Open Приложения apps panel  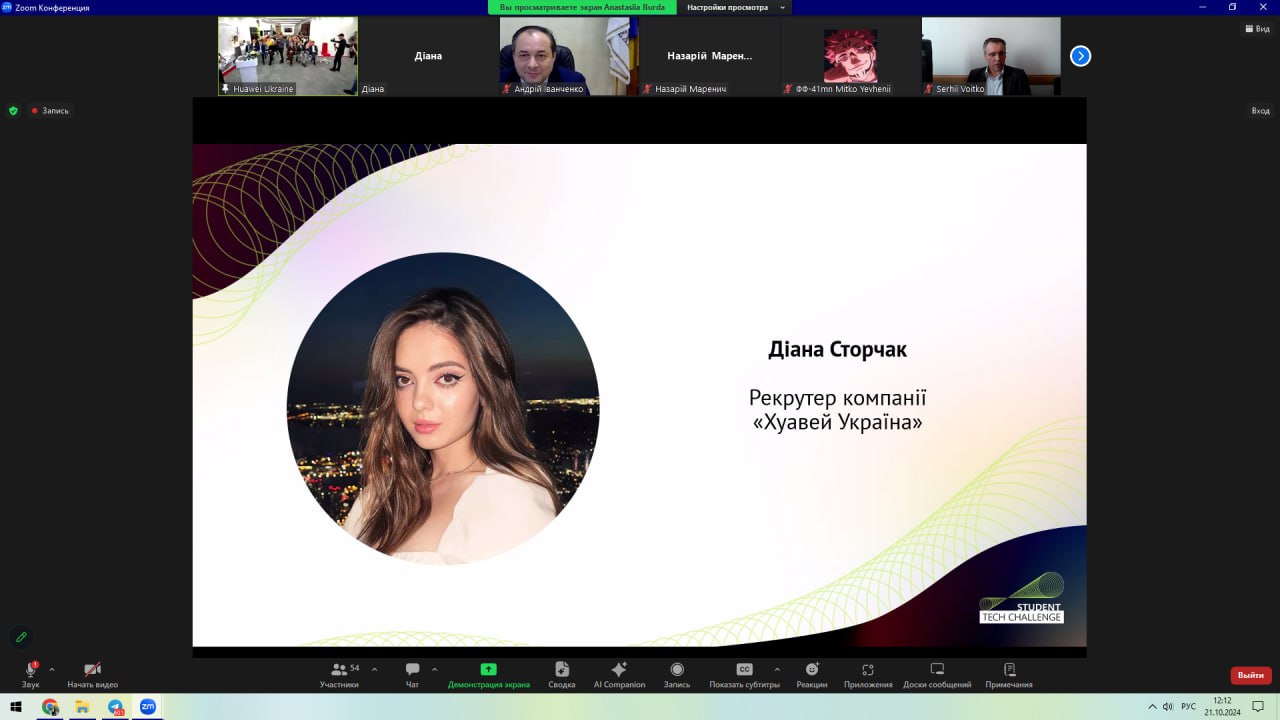(x=867, y=674)
